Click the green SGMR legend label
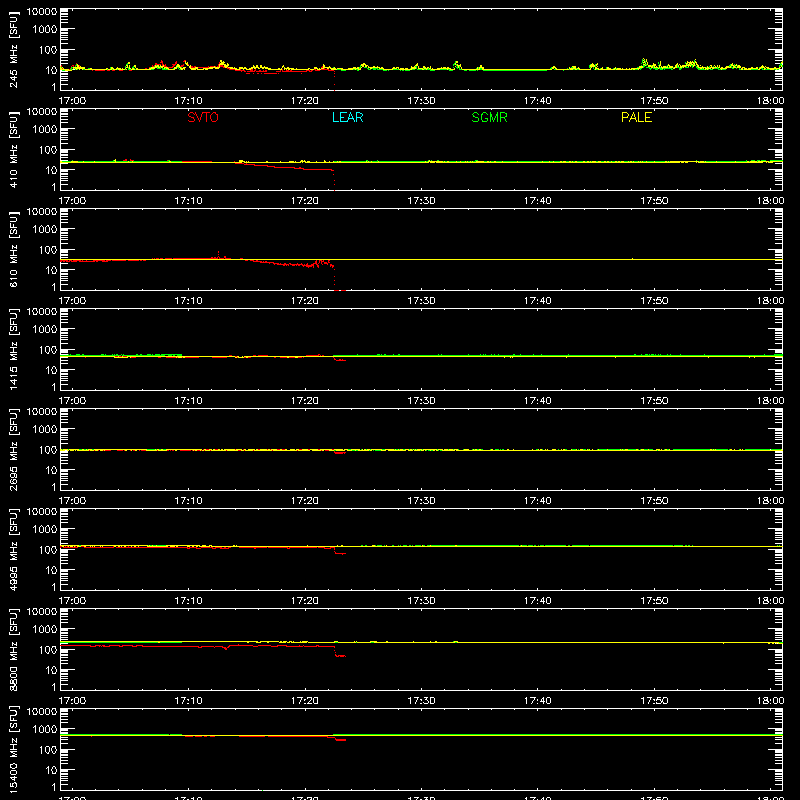Screen dimensions: 800x800 click(489, 117)
